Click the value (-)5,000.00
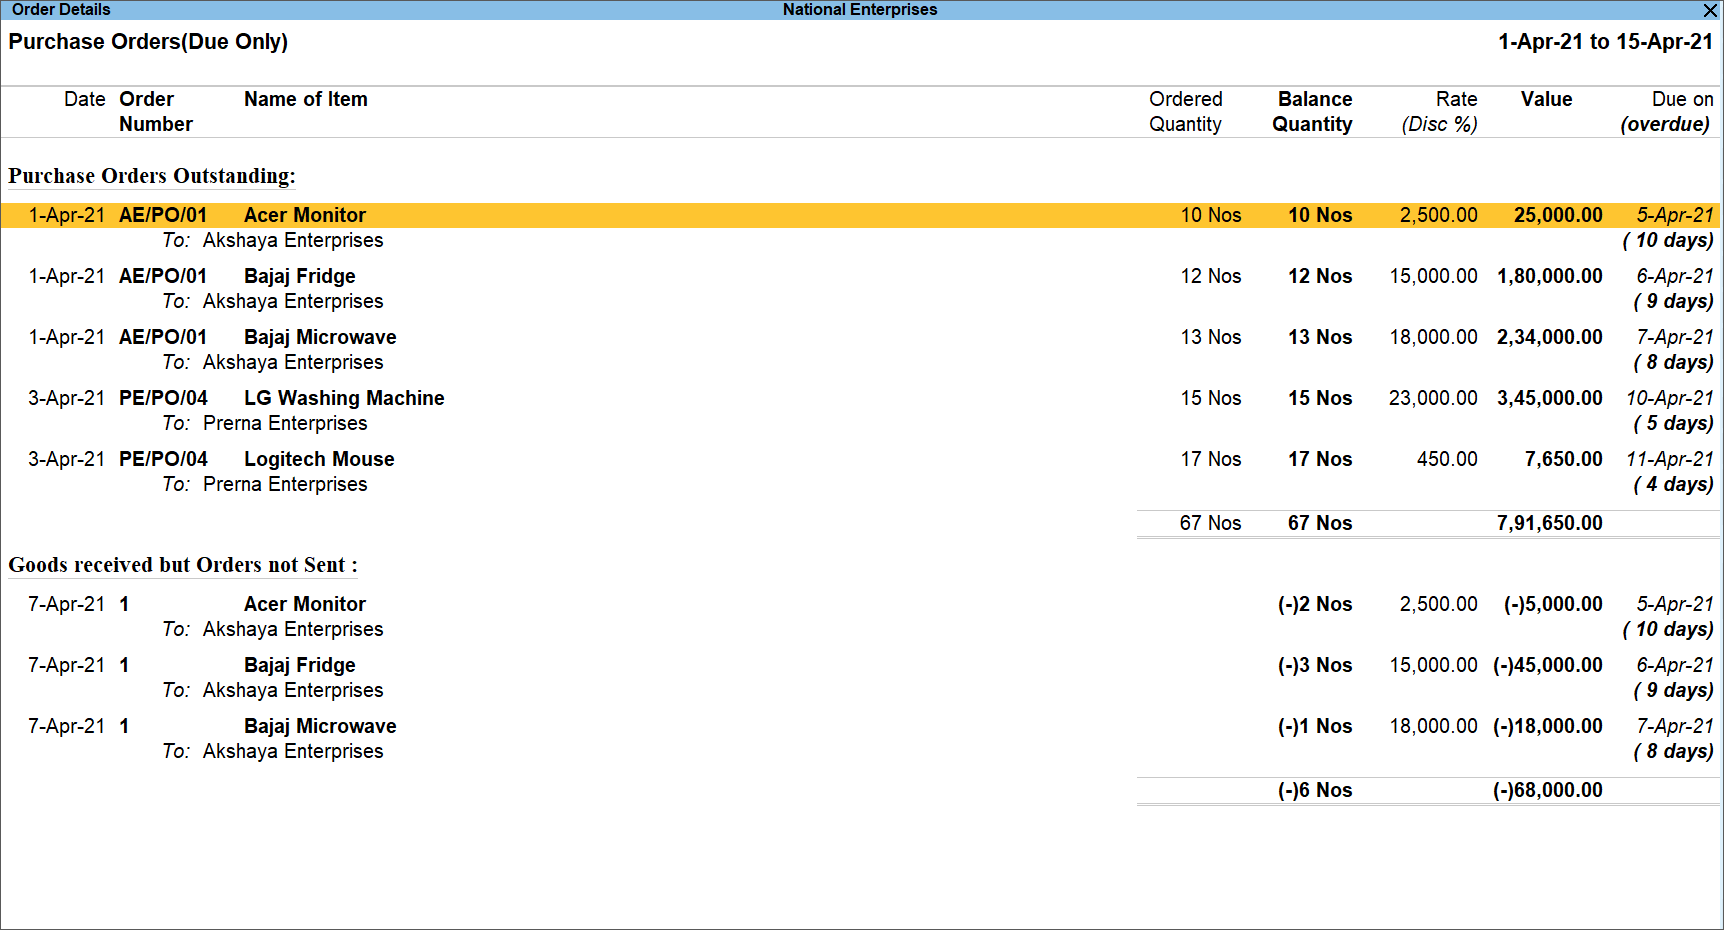1724x930 pixels. click(1553, 604)
